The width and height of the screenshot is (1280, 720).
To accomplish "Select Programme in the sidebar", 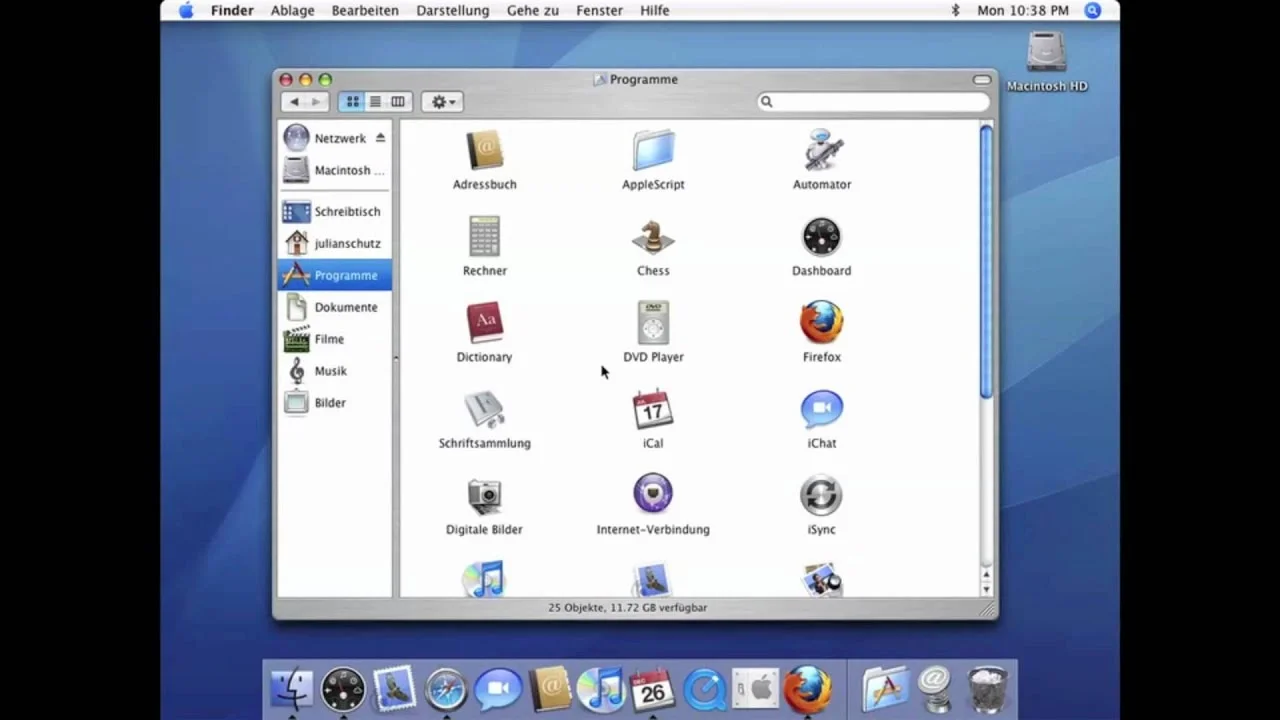I will pos(334,275).
